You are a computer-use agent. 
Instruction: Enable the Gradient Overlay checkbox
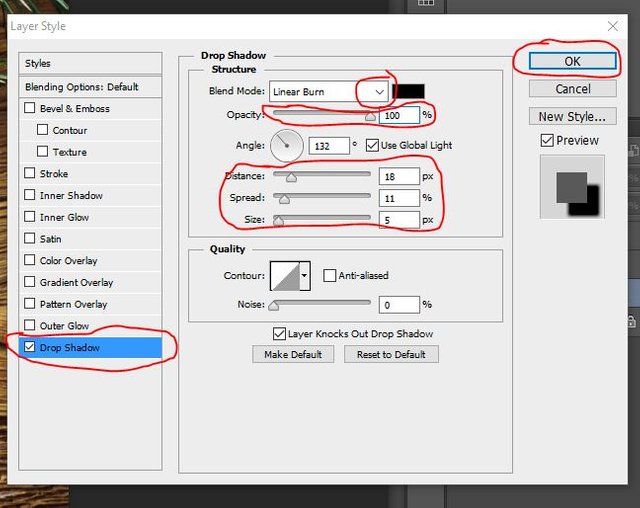pyautogui.click(x=29, y=282)
